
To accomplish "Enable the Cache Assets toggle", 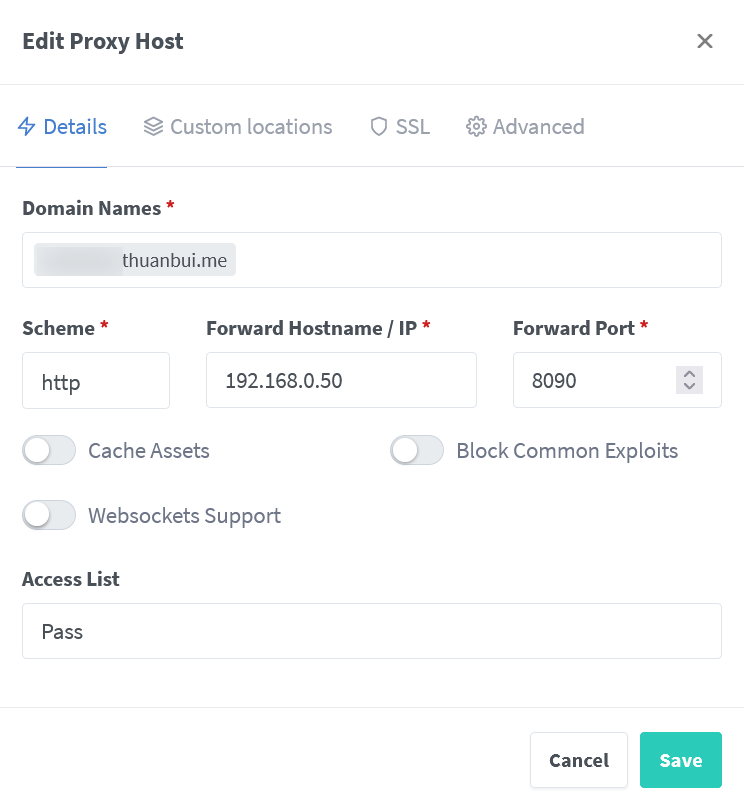I will (49, 450).
